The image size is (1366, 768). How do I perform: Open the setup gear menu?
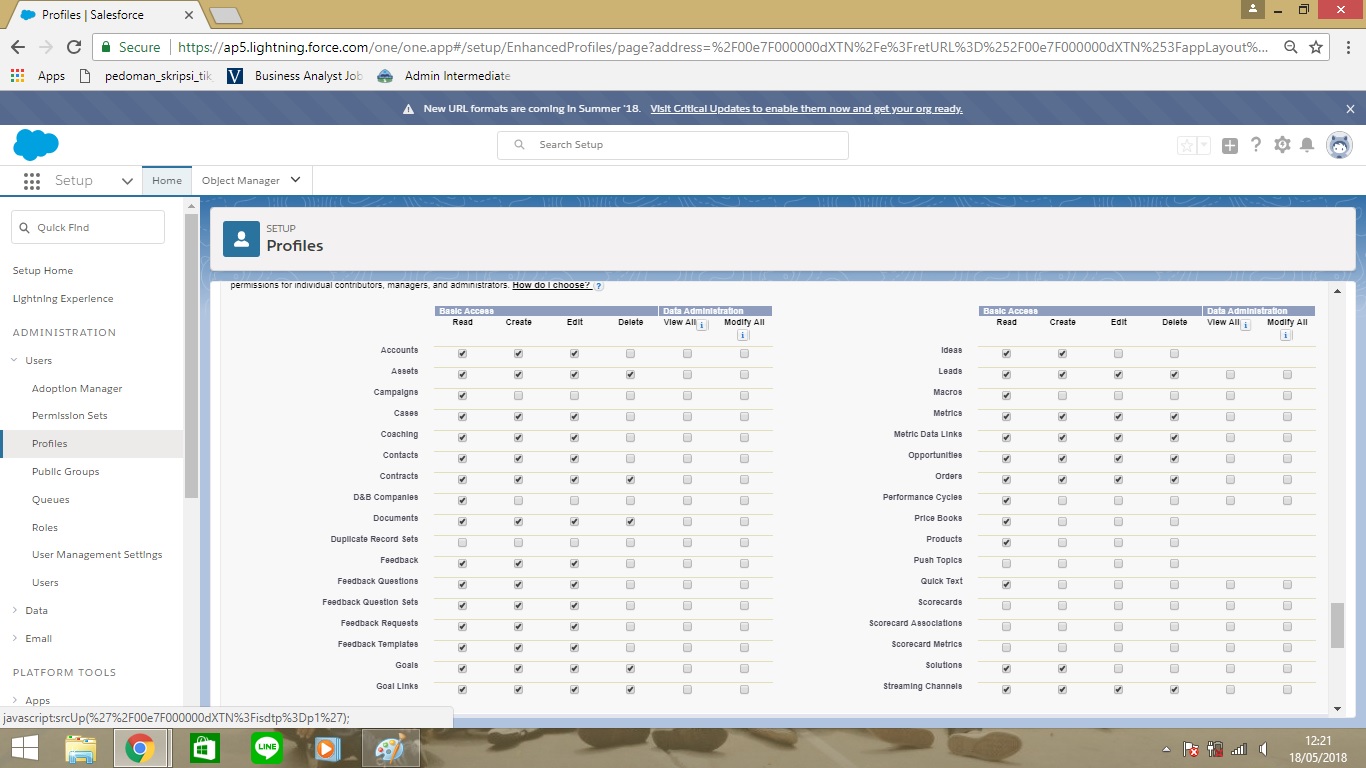click(x=1282, y=145)
